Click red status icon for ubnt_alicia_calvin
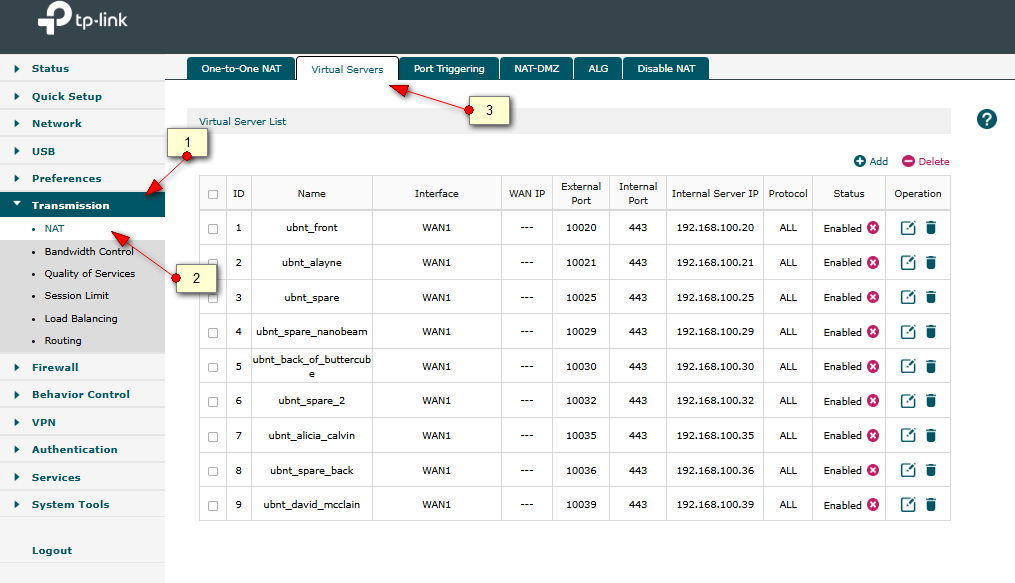Image resolution: width=1015 pixels, height=583 pixels. [x=873, y=436]
